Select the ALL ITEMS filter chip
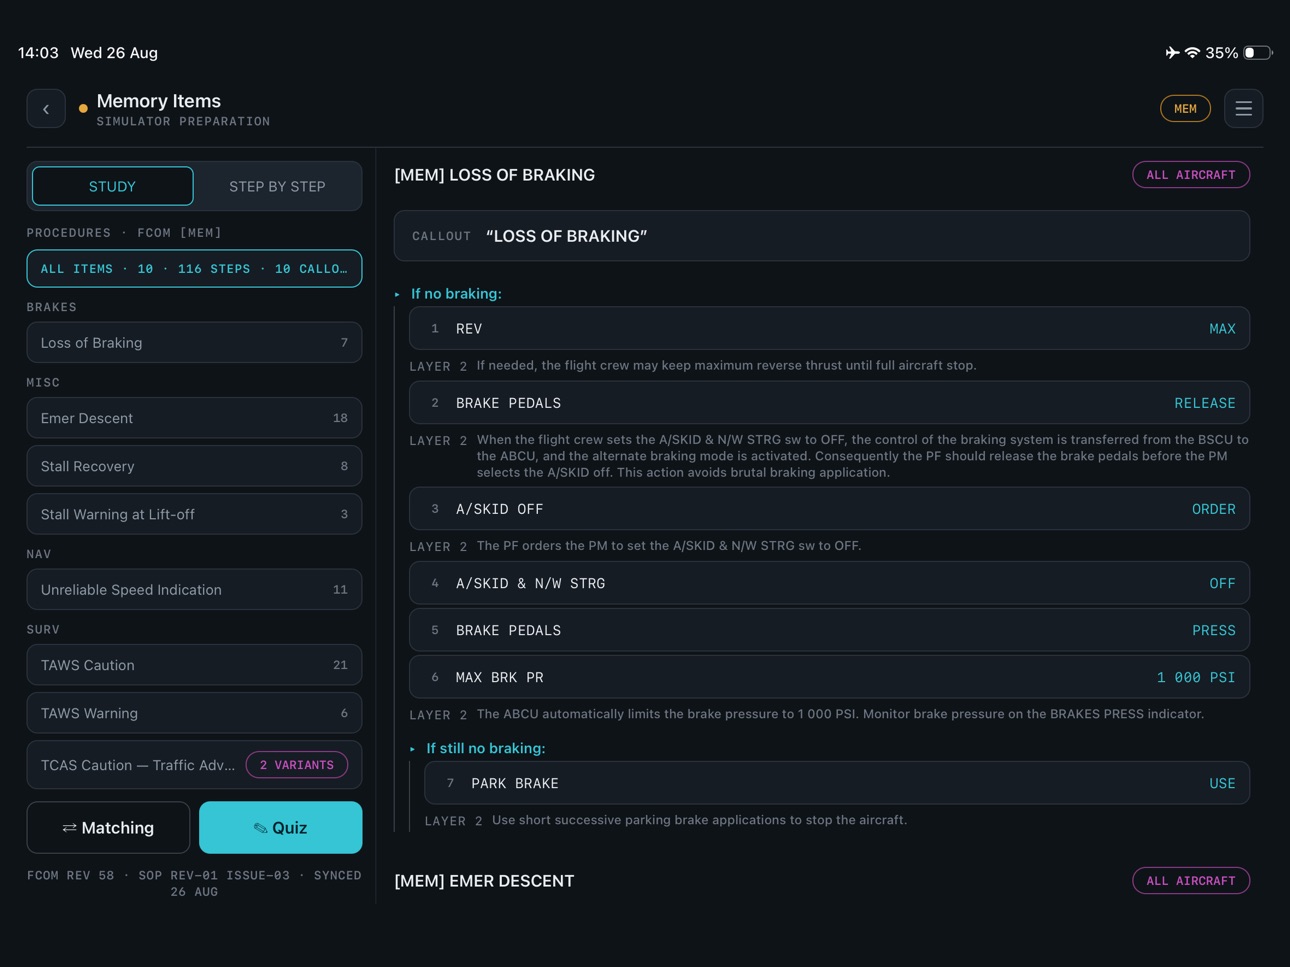 tap(194, 269)
